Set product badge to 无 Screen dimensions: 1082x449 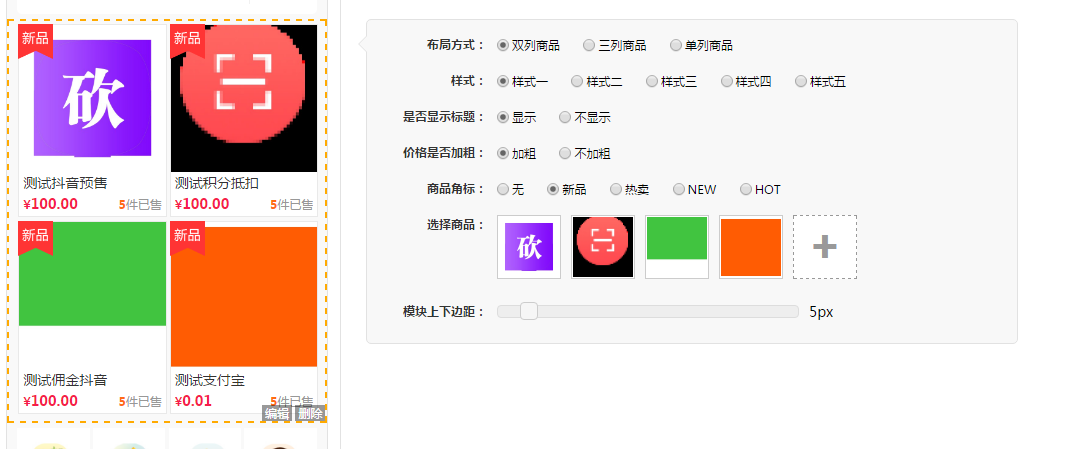click(502, 189)
